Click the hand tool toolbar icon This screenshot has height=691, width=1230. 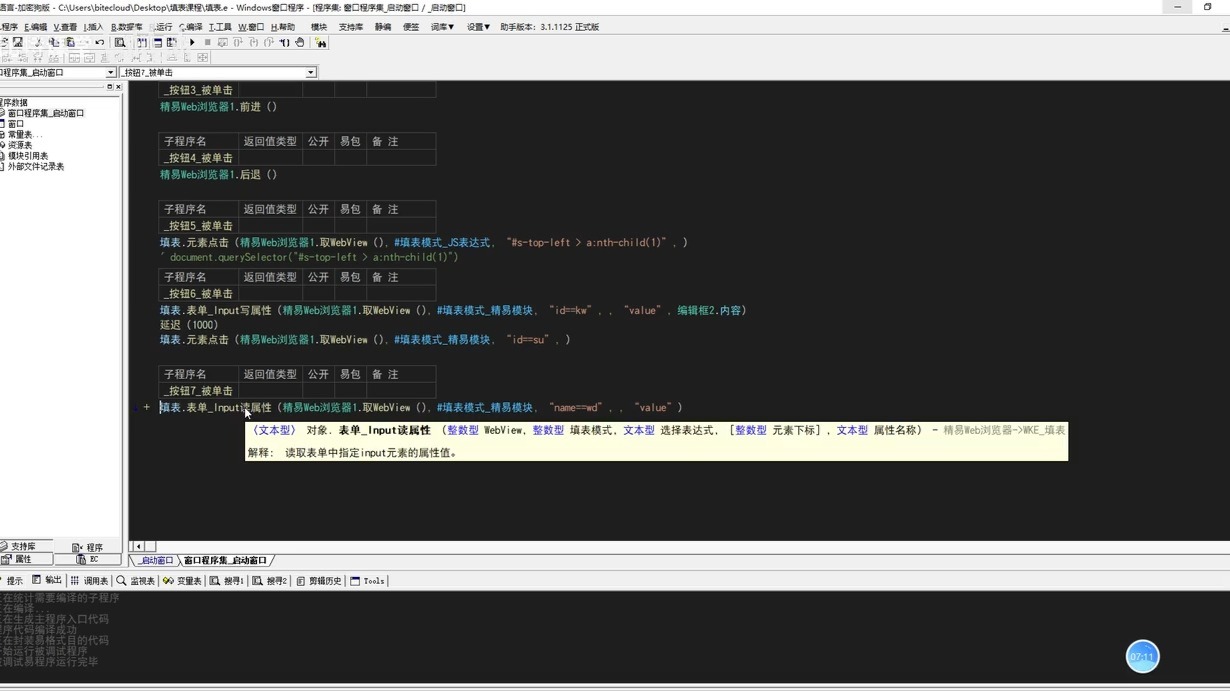click(x=300, y=42)
